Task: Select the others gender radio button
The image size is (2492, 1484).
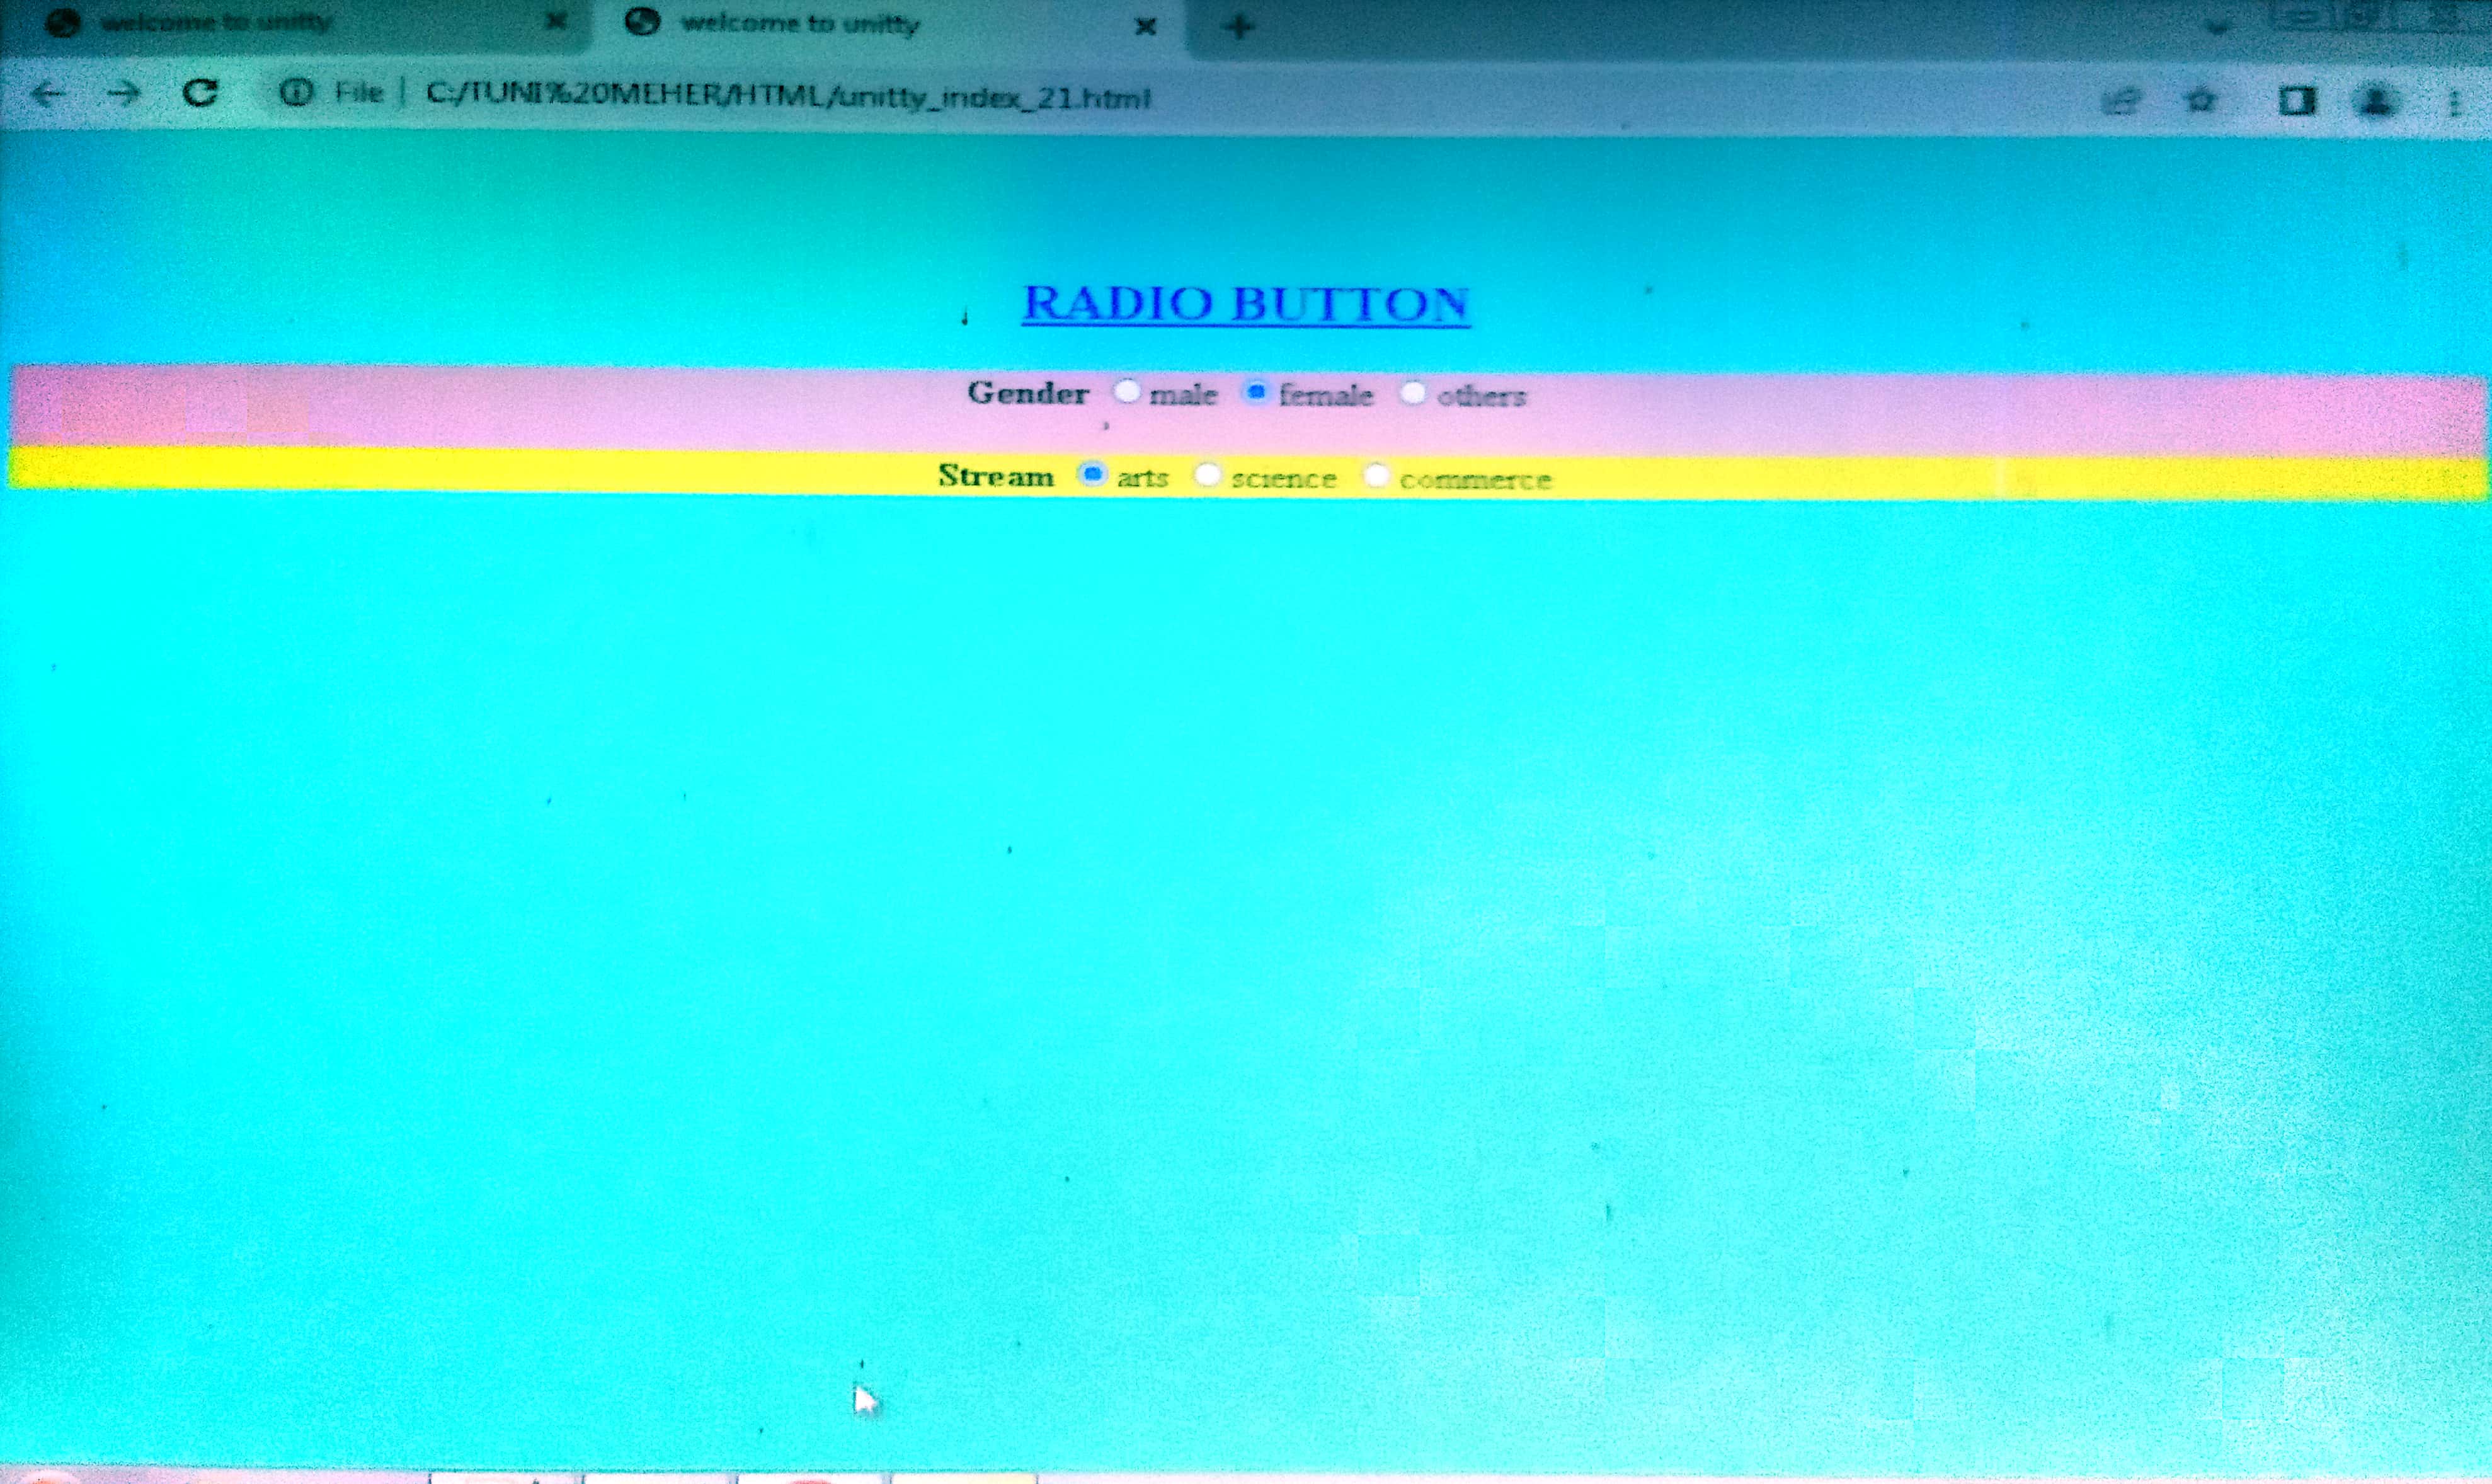Action: pos(1412,393)
